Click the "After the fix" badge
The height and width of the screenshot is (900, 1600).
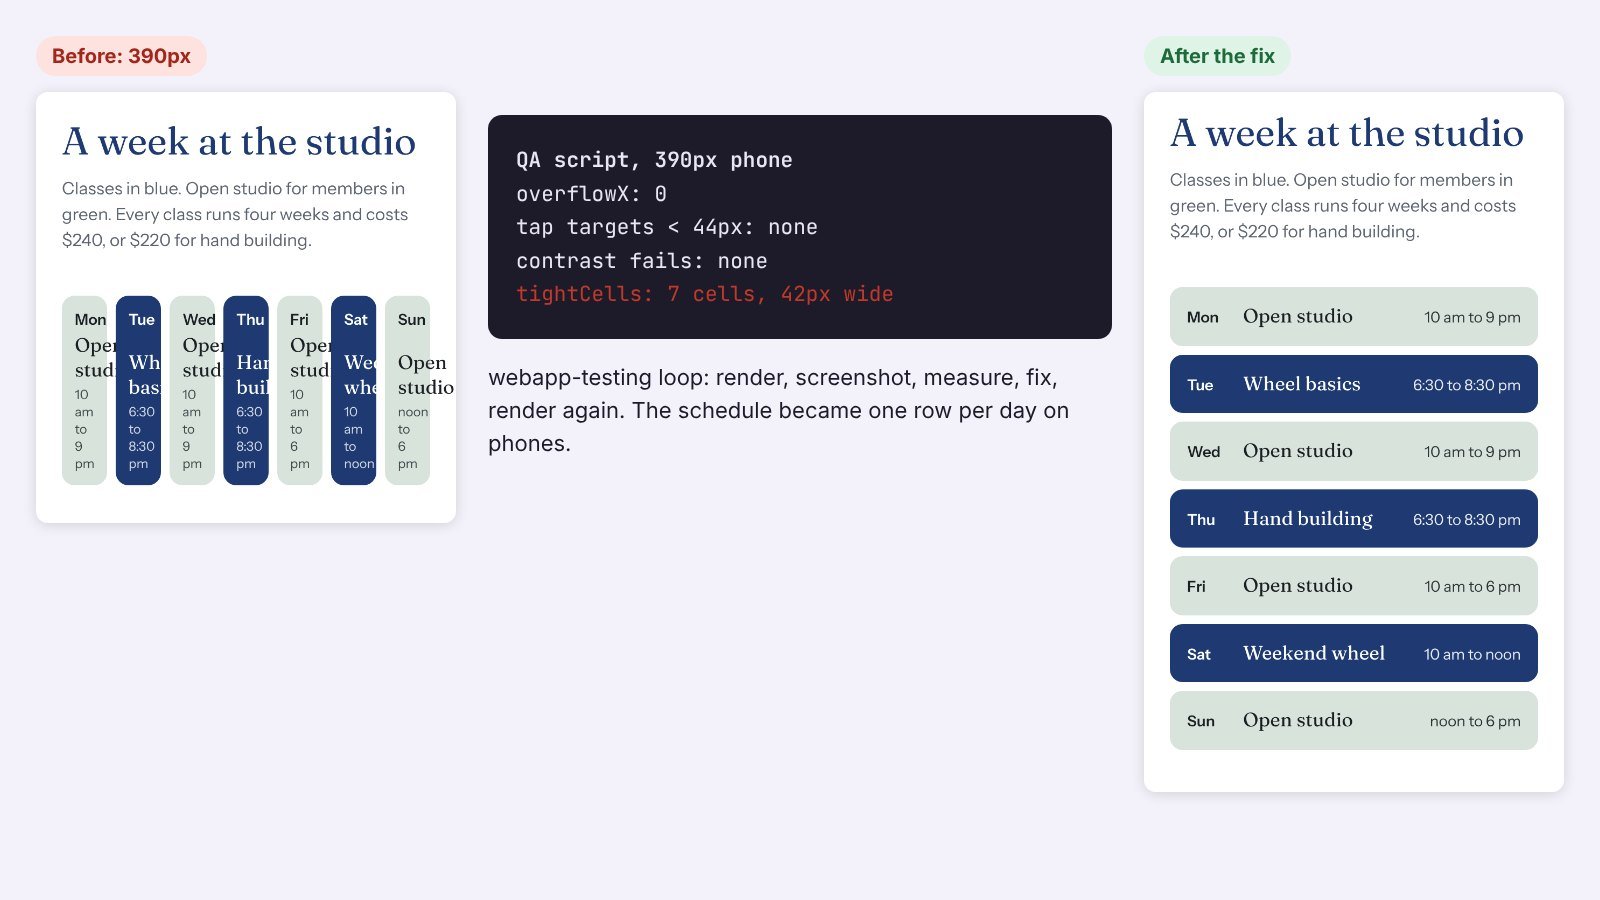[1217, 56]
